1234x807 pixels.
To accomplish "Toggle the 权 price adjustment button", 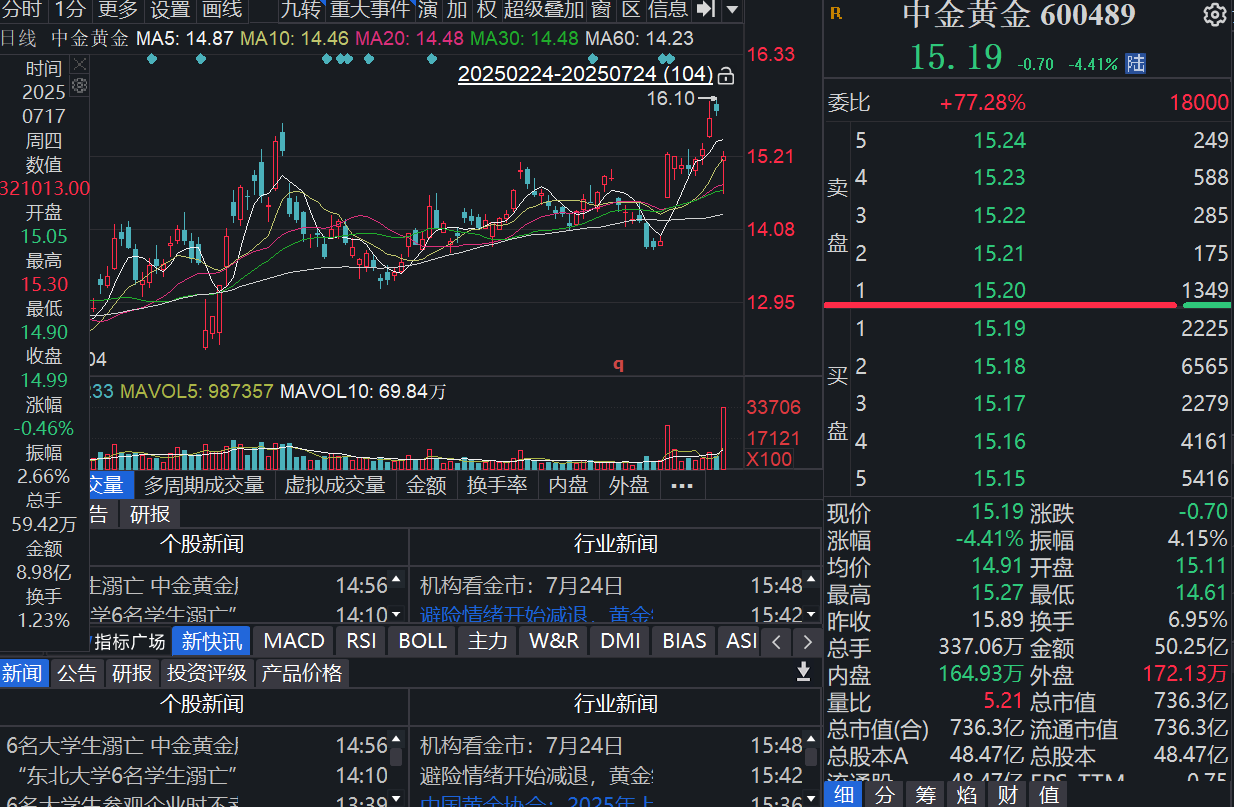I will coord(486,10).
